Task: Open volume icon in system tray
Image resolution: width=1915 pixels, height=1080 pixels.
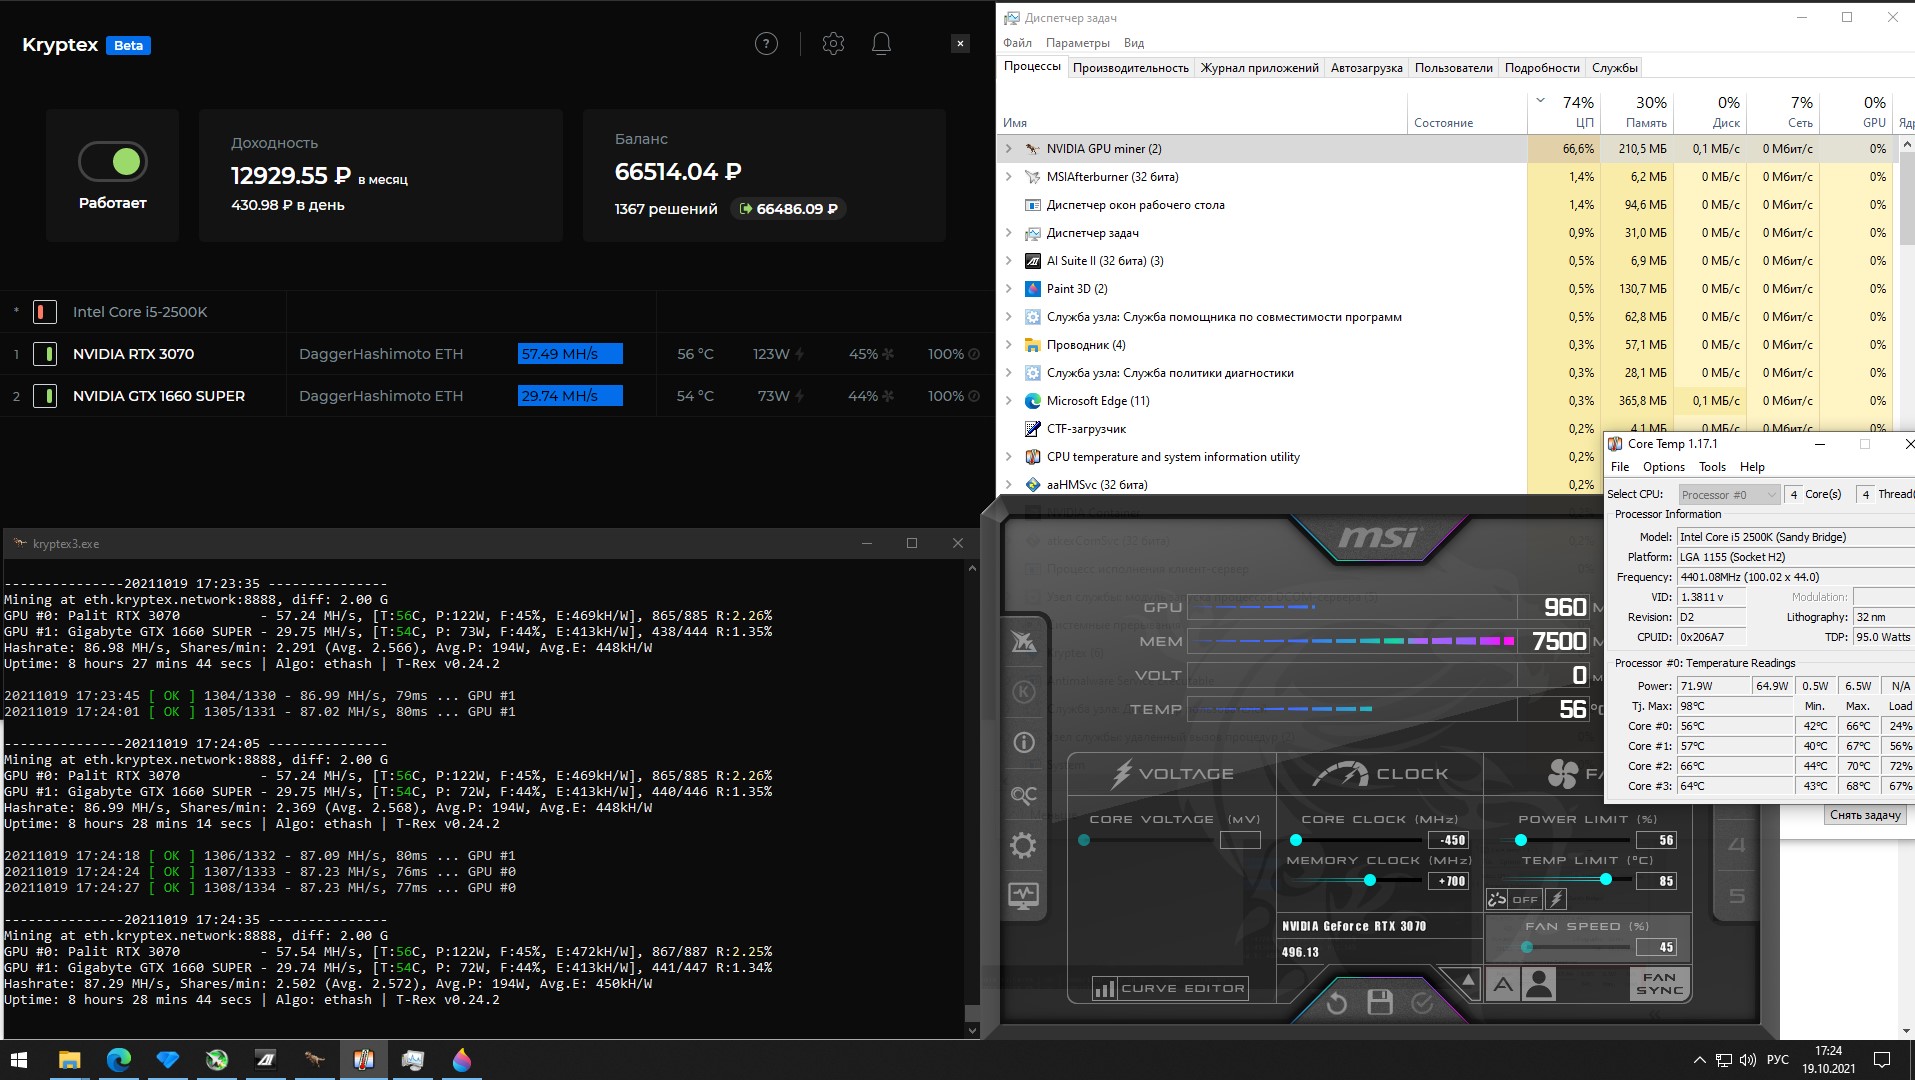Action: pos(1747,1060)
